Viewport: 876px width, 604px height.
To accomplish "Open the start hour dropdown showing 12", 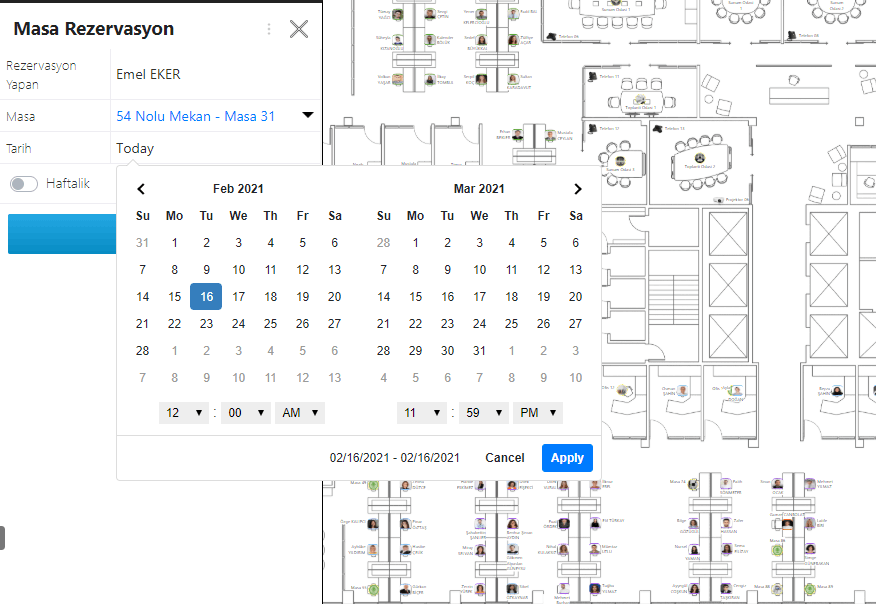I will (x=184, y=413).
